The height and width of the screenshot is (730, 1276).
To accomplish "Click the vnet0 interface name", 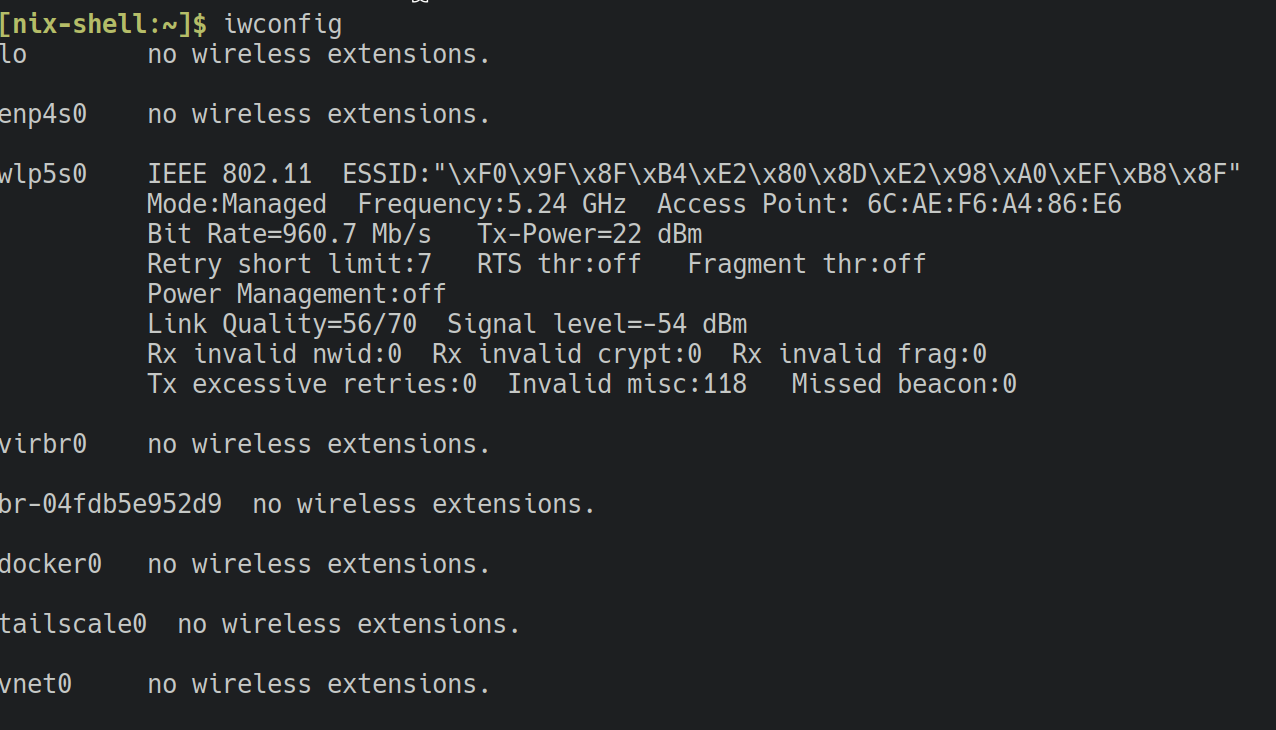I will (x=36, y=685).
